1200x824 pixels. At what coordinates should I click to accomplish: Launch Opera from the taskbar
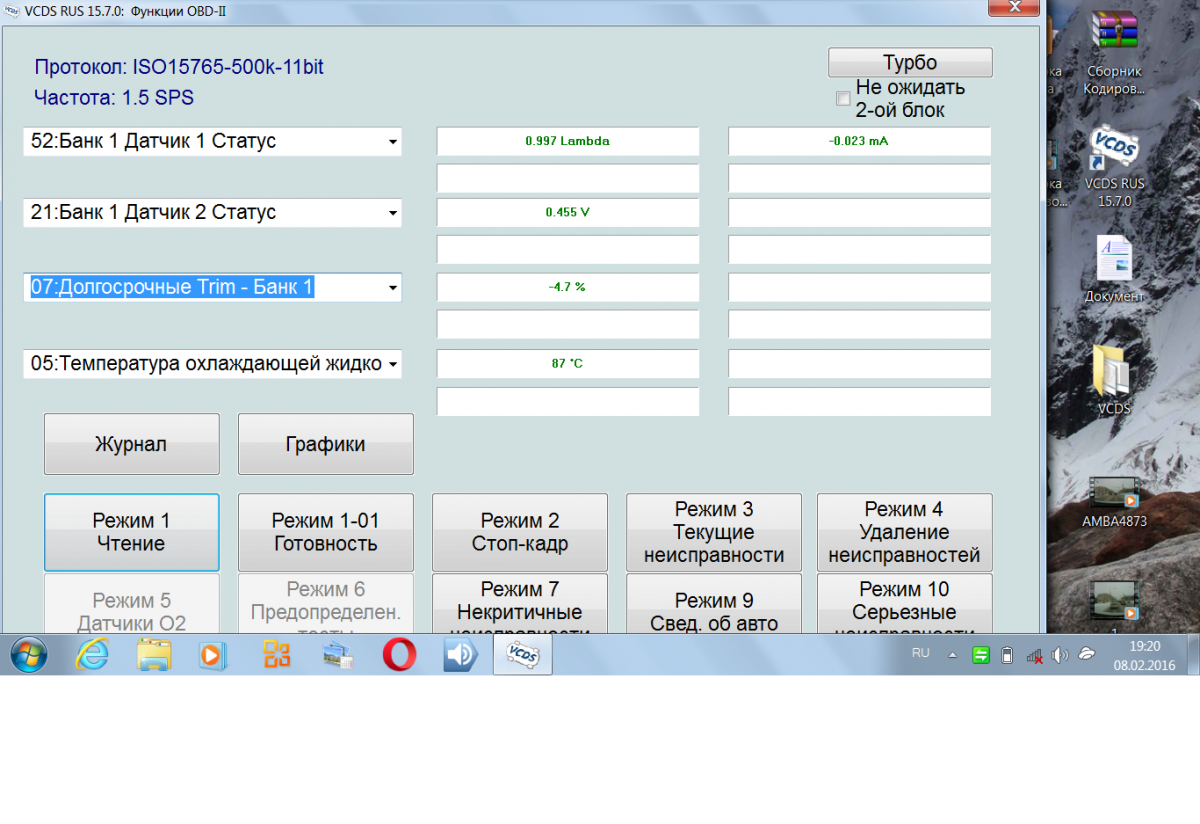pos(400,655)
